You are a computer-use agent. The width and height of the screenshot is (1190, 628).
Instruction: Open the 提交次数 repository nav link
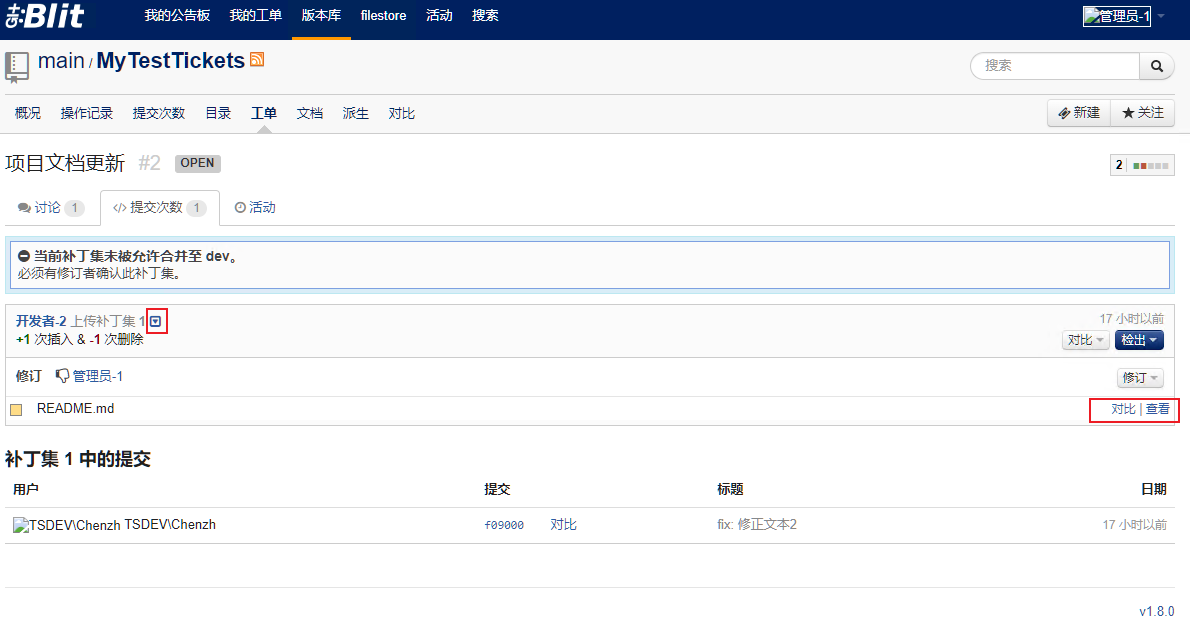(x=159, y=113)
